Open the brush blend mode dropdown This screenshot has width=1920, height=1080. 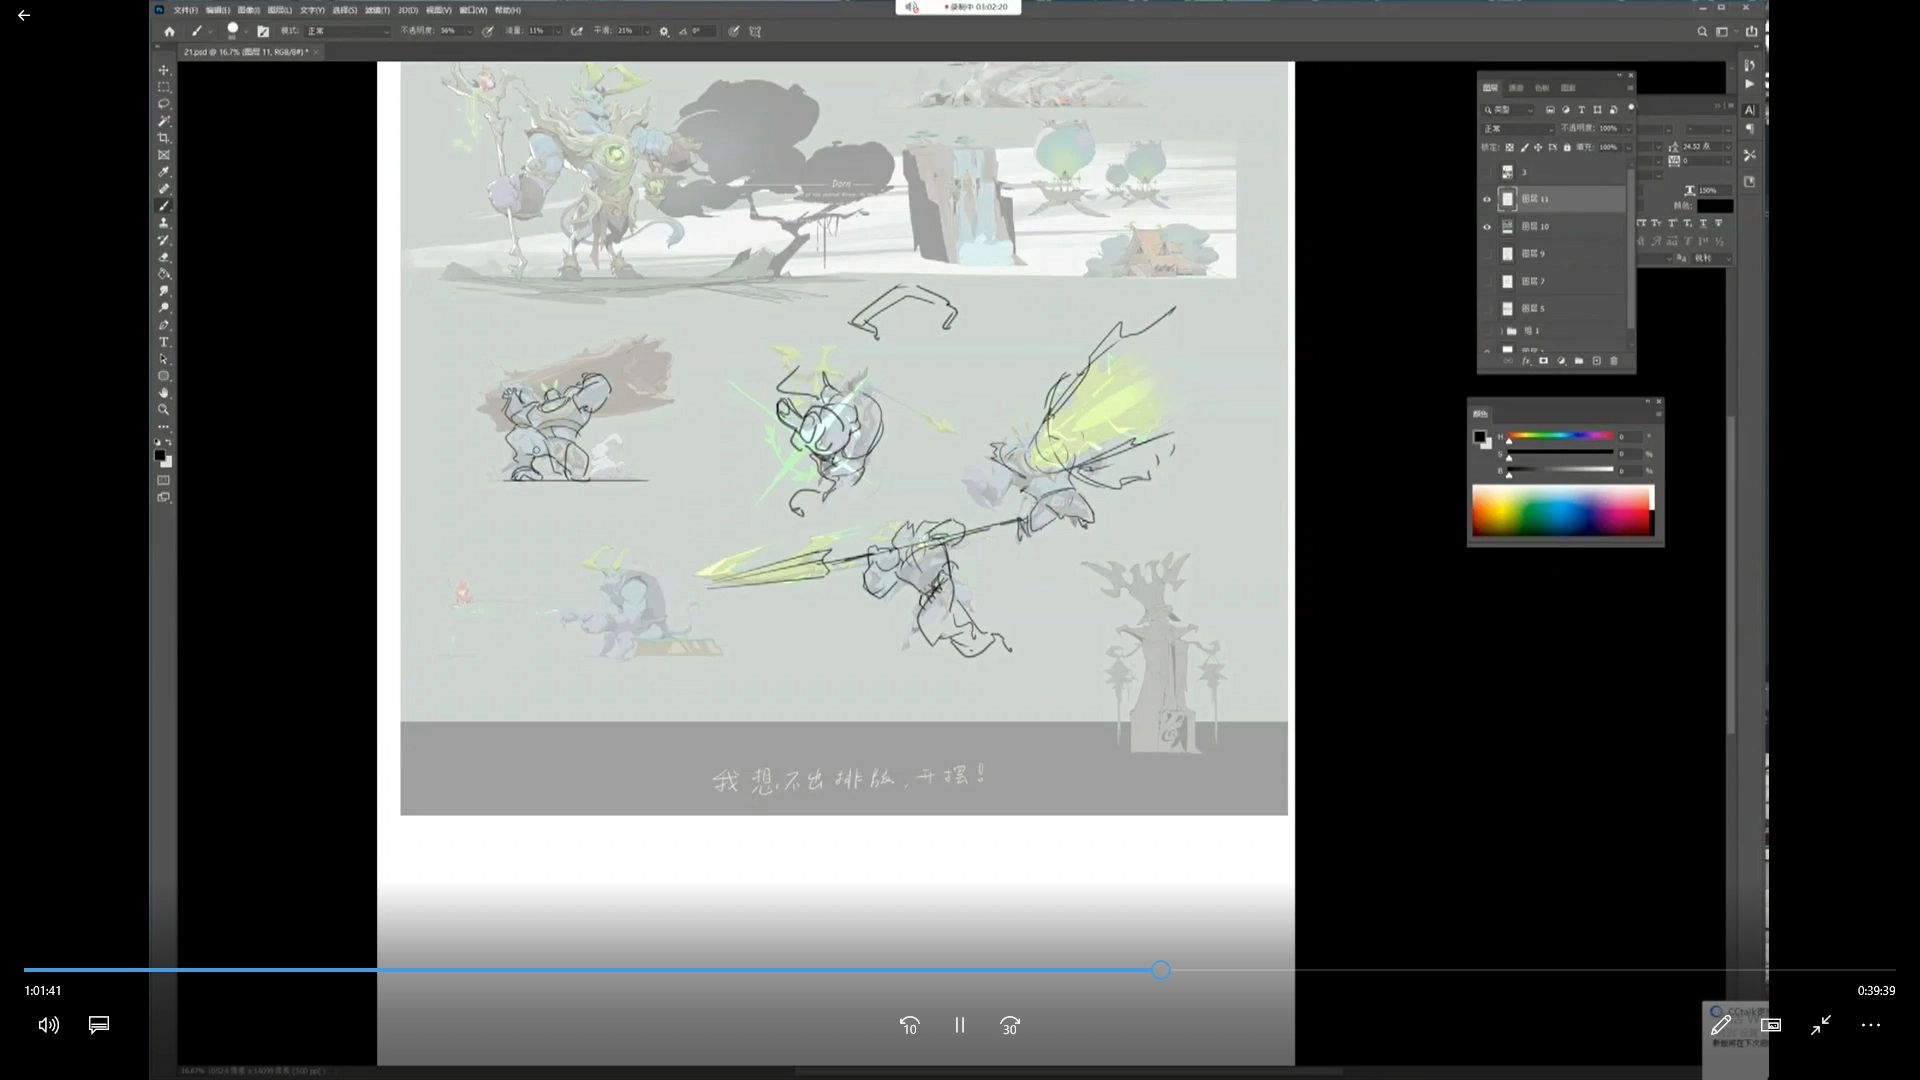click(347, 31)
